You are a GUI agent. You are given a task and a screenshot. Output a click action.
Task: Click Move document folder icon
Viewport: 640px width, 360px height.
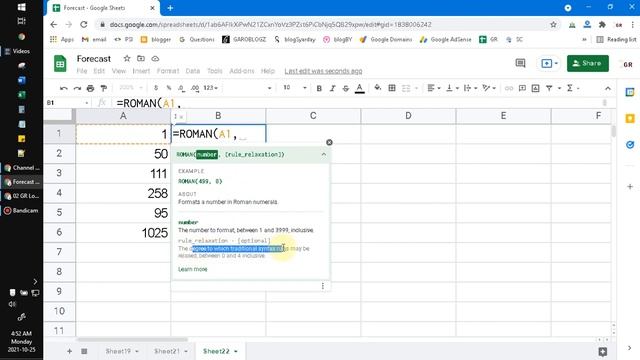click(x=141, y=58)
